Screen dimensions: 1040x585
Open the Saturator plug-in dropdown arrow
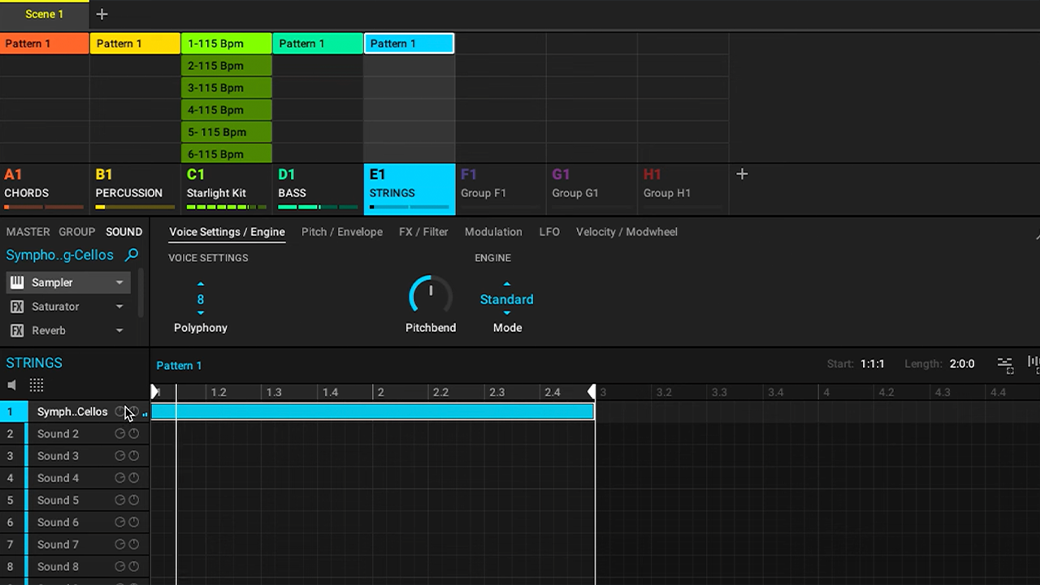tap(119, 306)
